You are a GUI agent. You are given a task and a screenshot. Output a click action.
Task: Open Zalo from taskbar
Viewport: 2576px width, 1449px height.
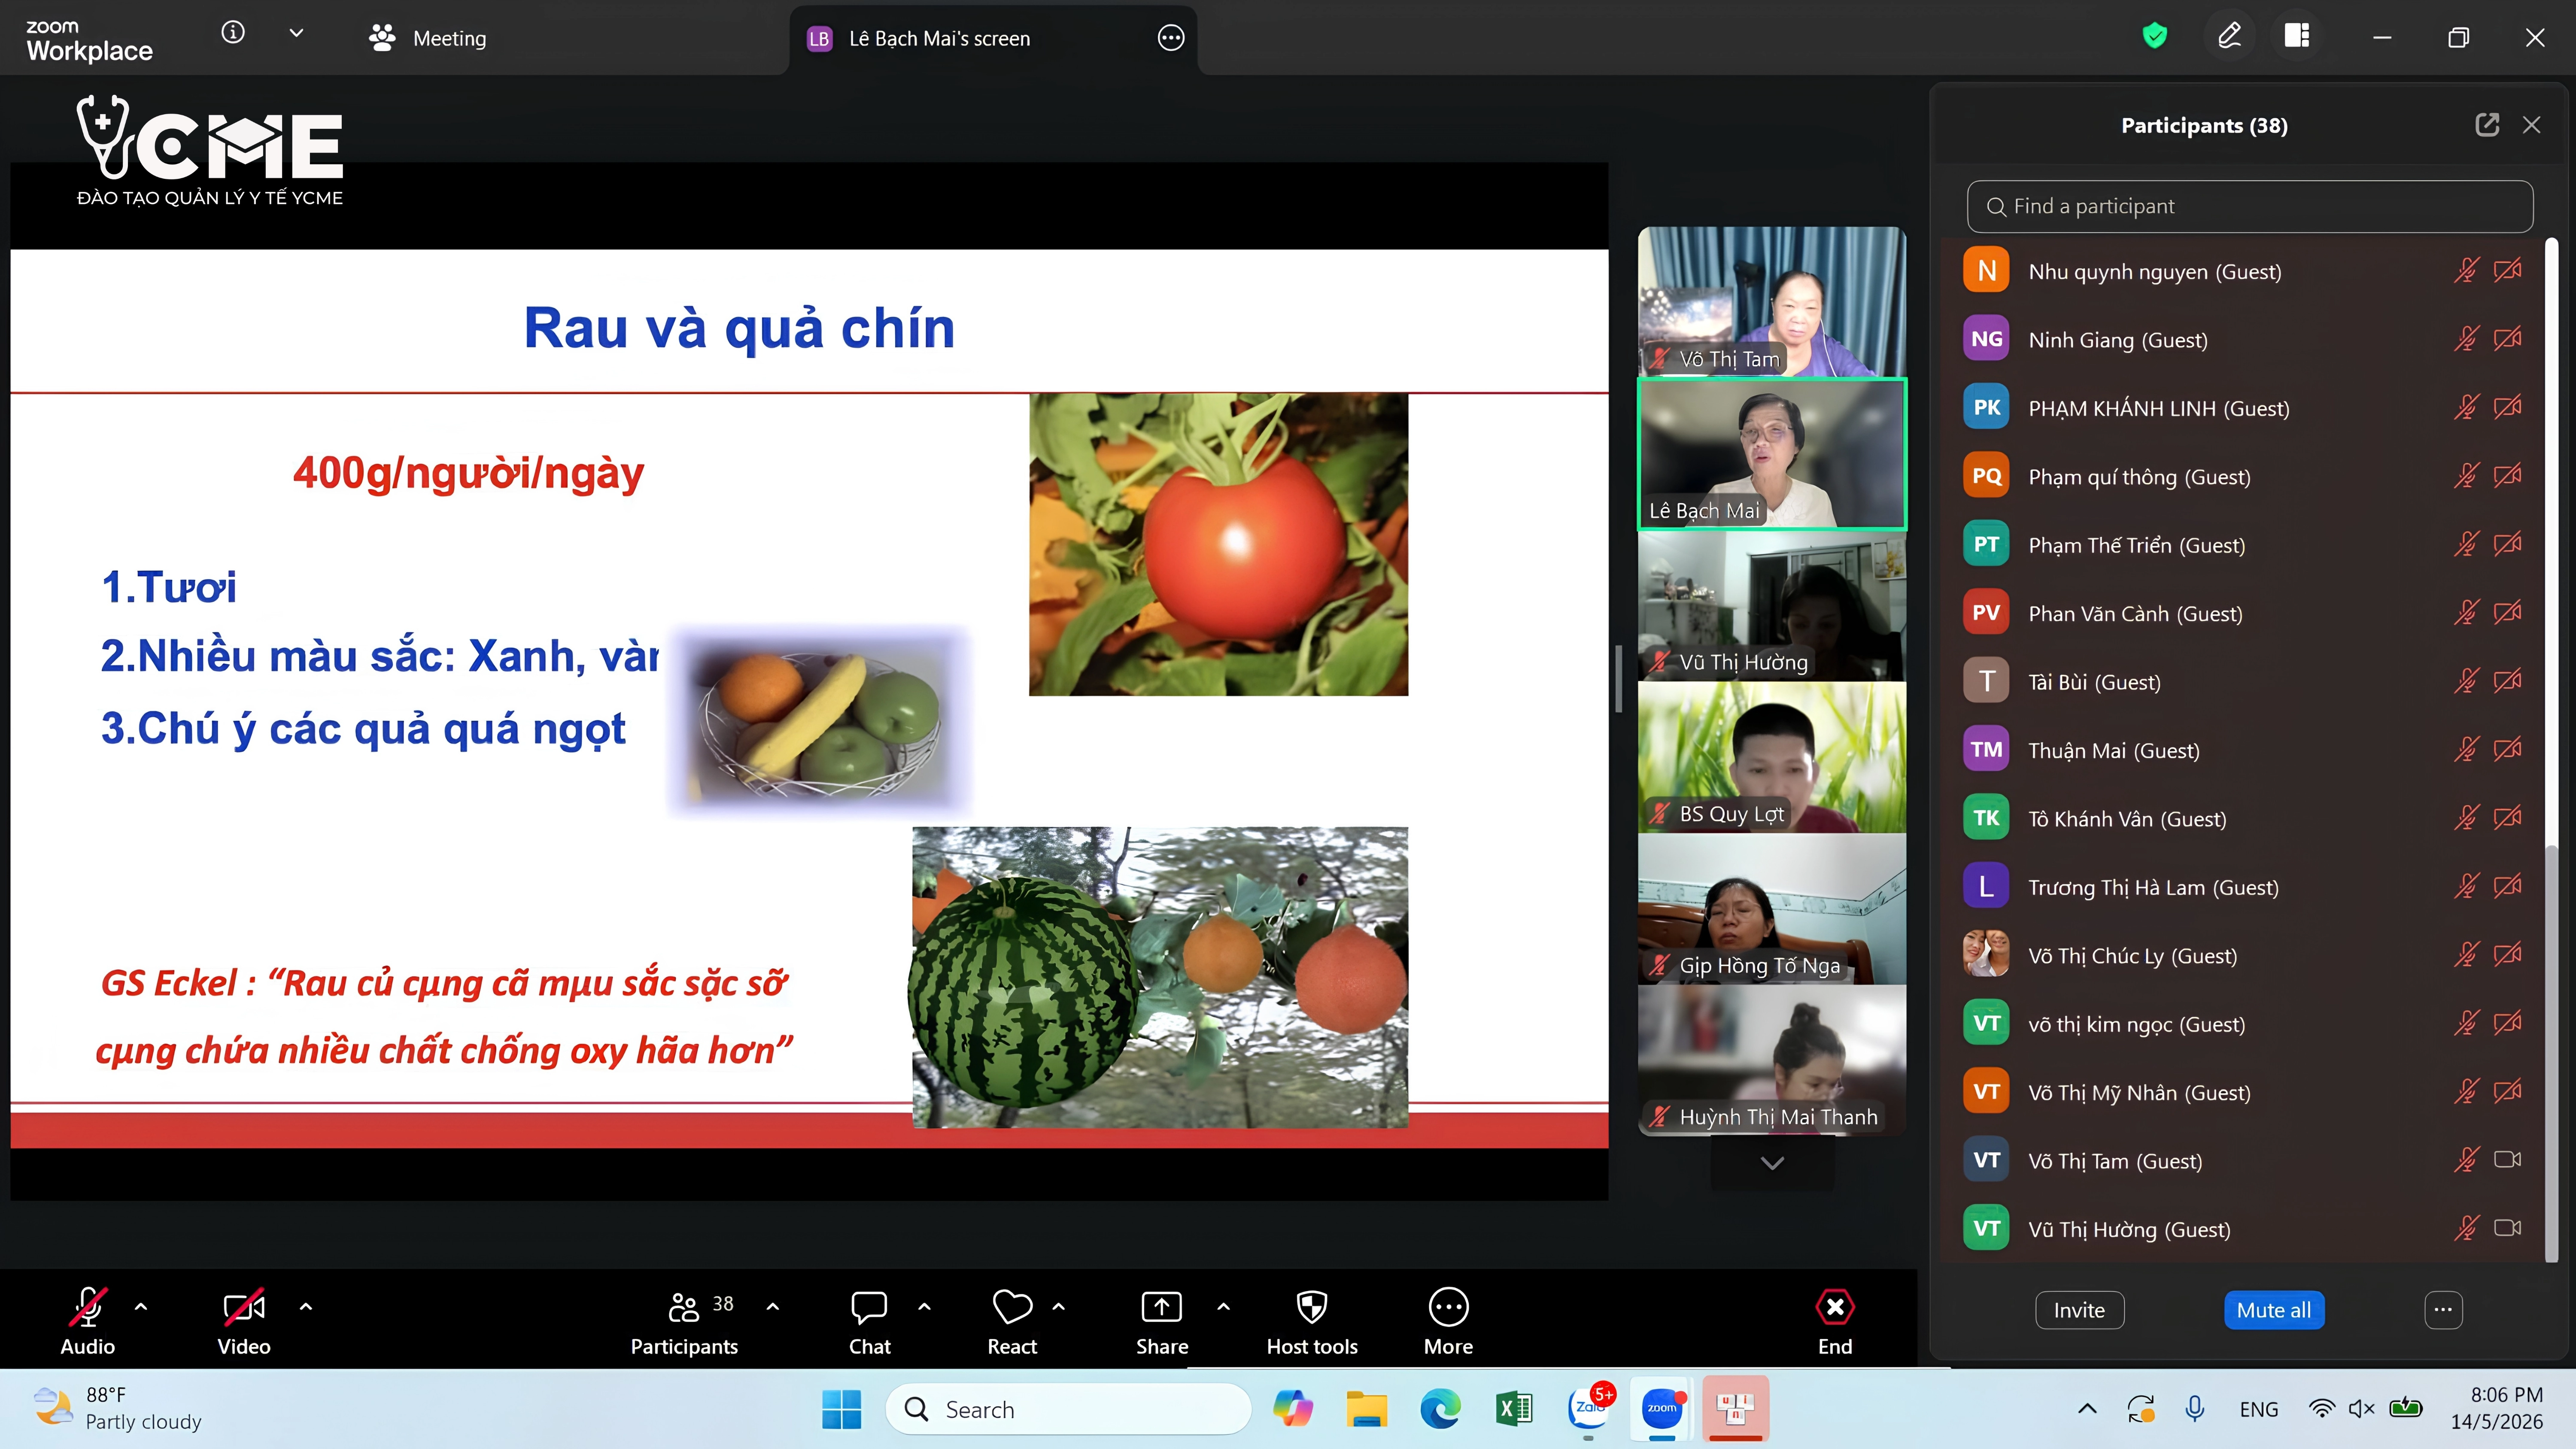(x=1588, y=1409)
